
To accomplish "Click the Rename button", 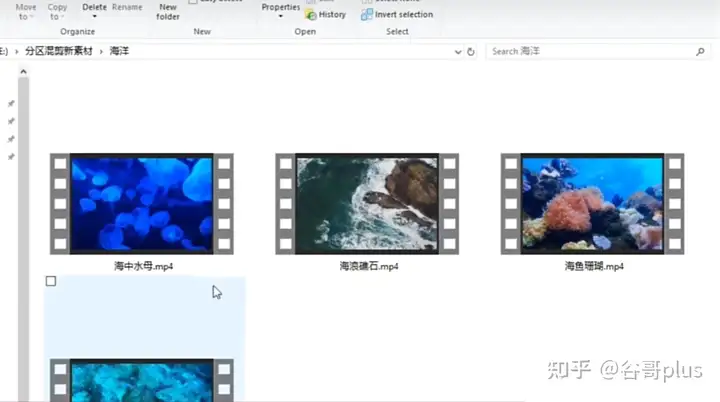I will click(x=127, y=7).
